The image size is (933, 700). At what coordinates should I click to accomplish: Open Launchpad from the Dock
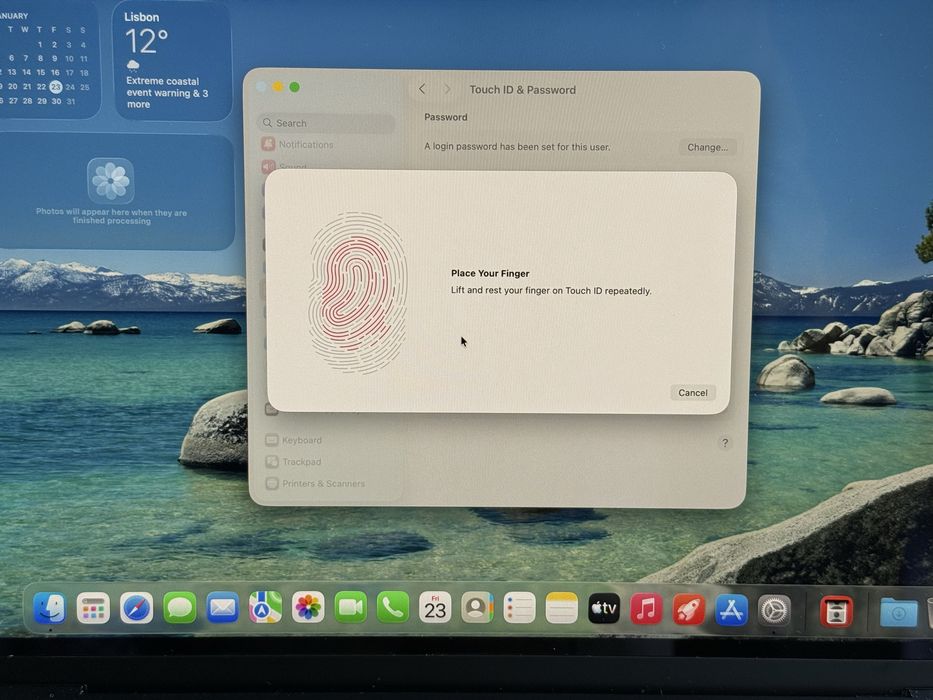click(93, 608)
